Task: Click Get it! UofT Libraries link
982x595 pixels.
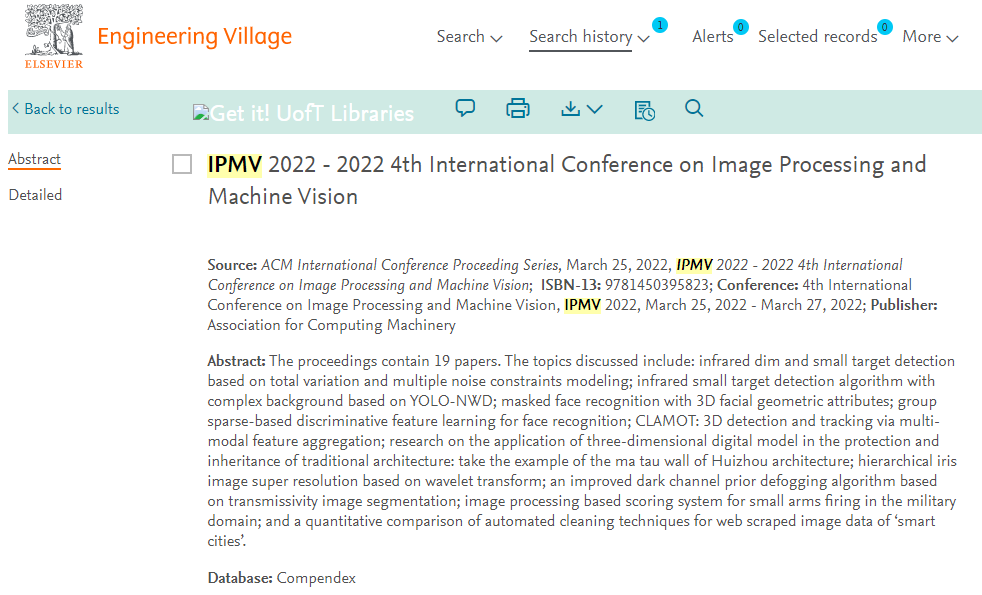Action: coord(304,113)
